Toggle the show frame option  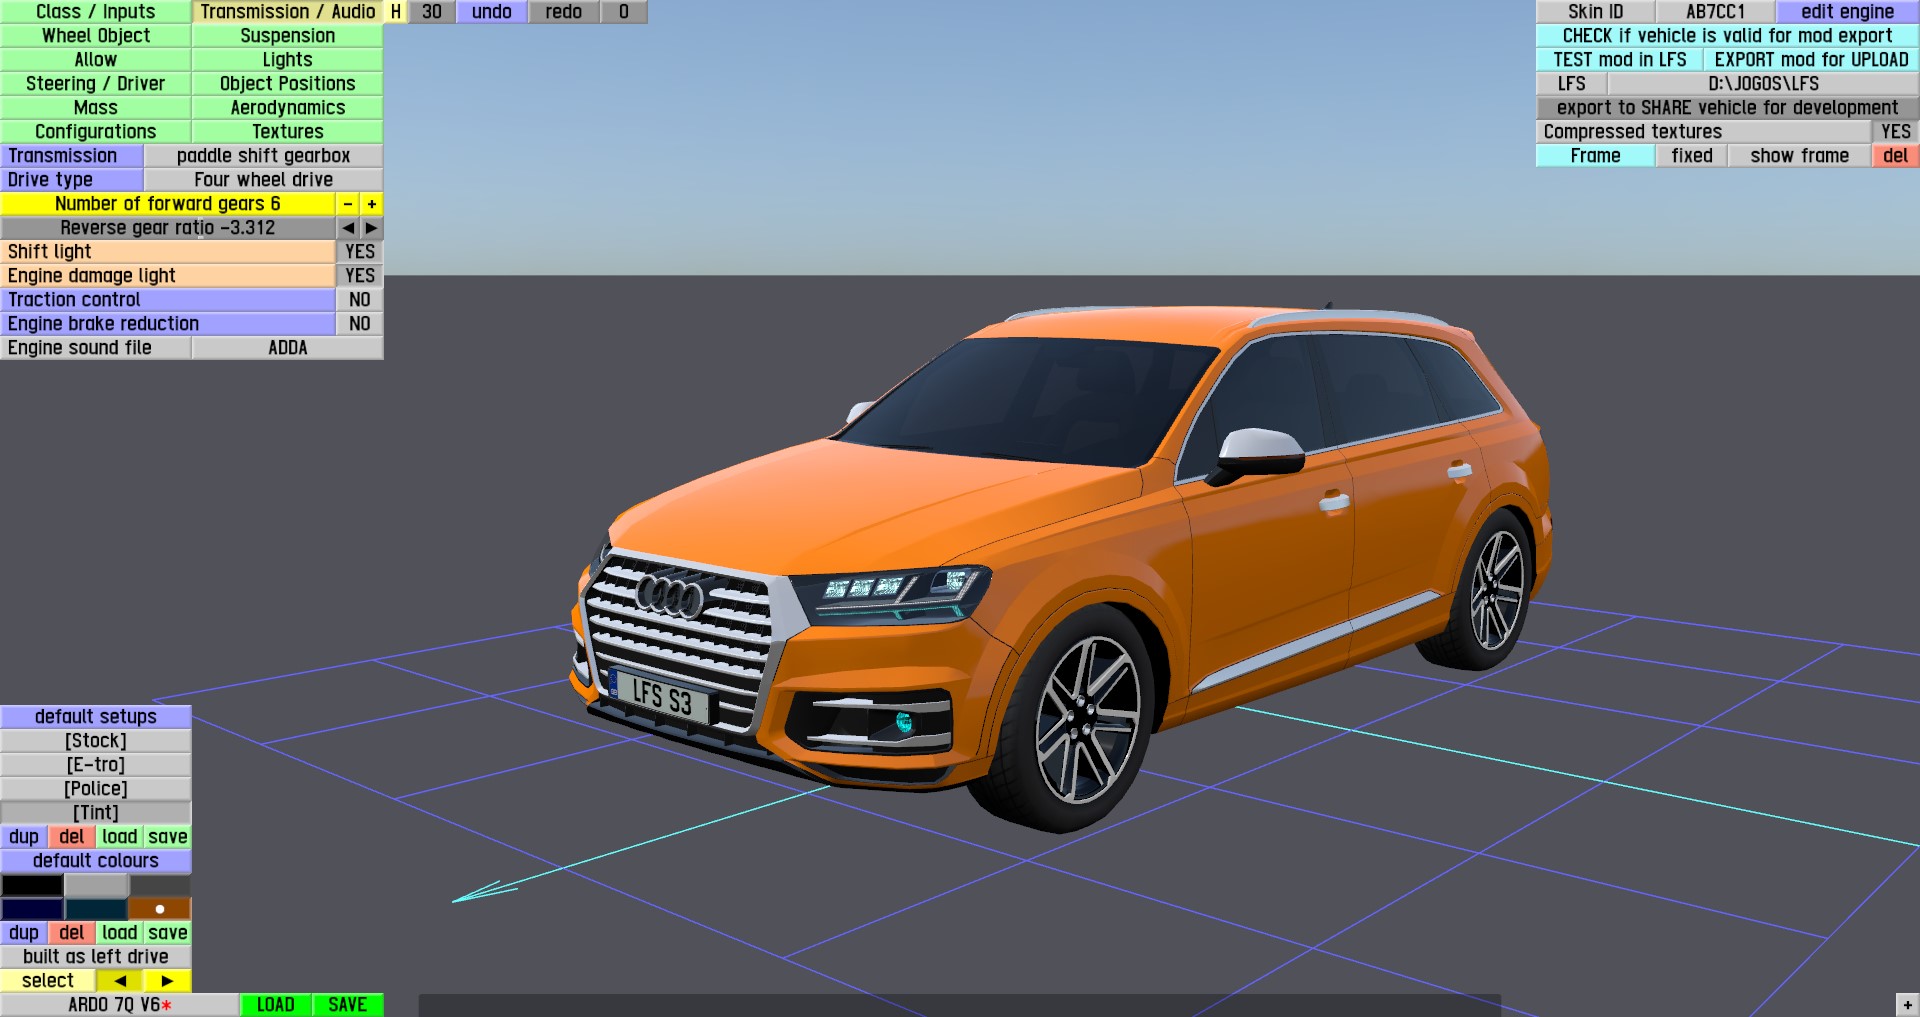click(x=1800, y=156)
